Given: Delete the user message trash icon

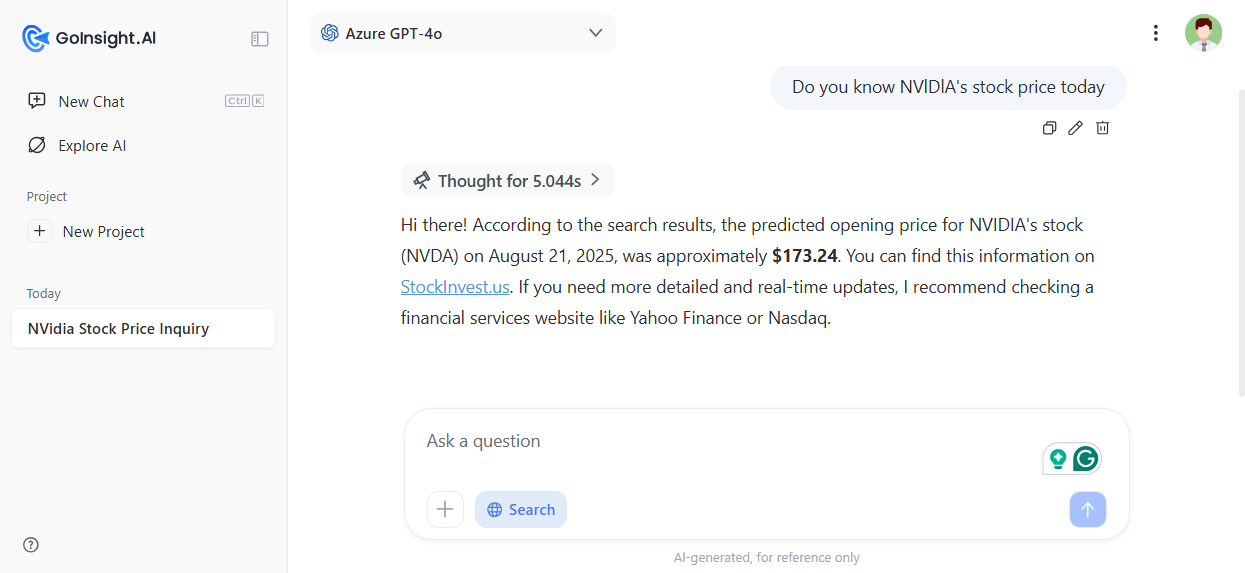Looking at the screenshot, I should click(1102, 128).
